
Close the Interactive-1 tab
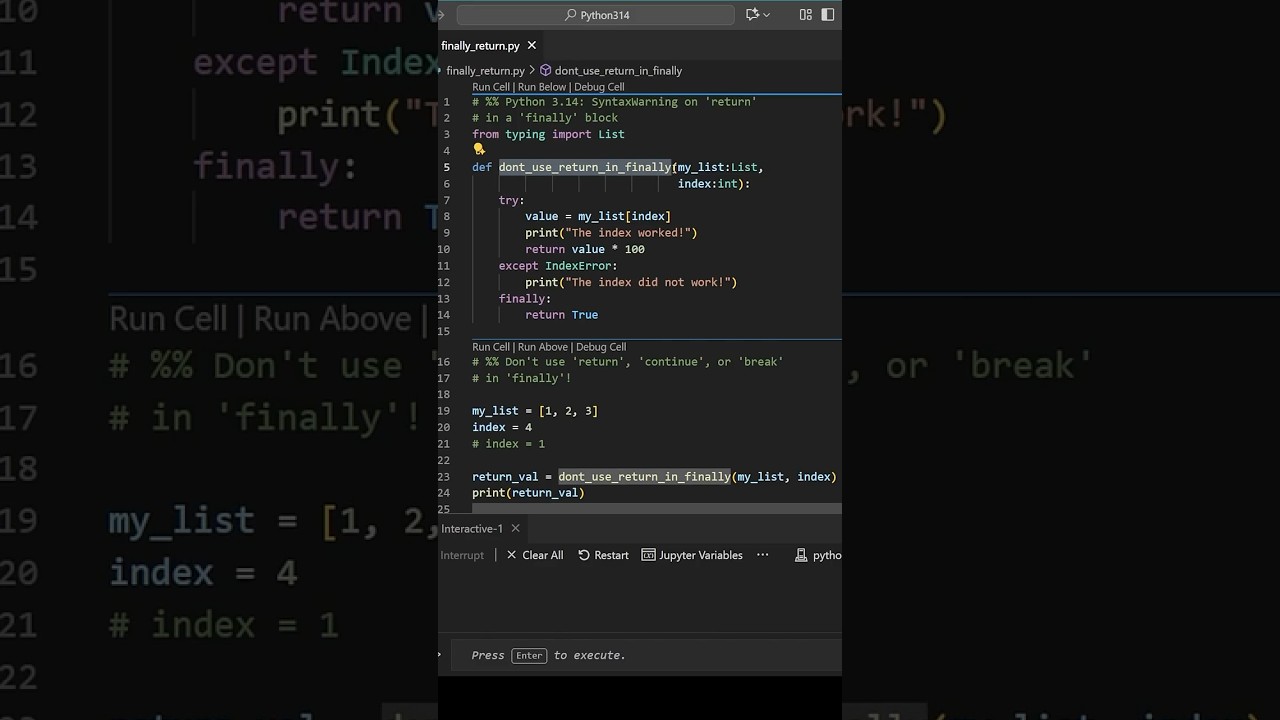click(x=516, y=529)
